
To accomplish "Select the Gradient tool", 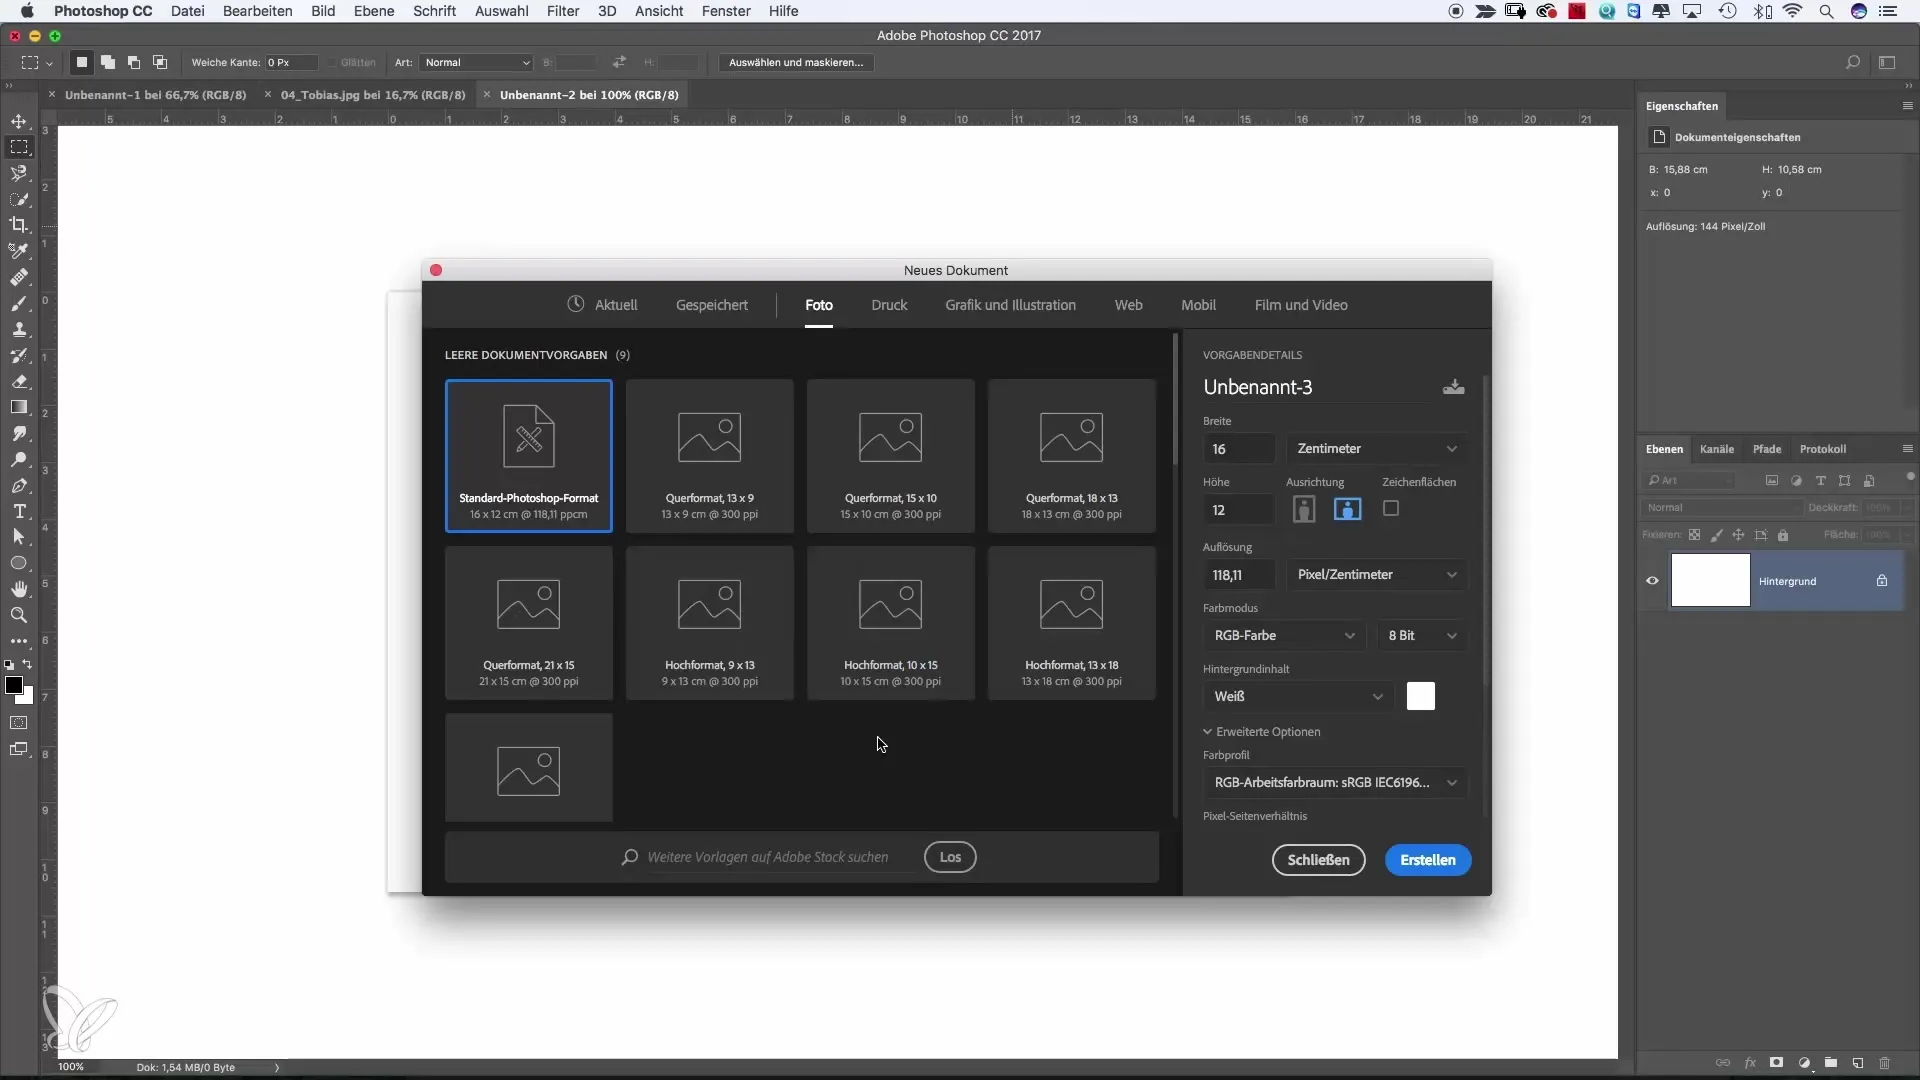I will tap(19, 407).
